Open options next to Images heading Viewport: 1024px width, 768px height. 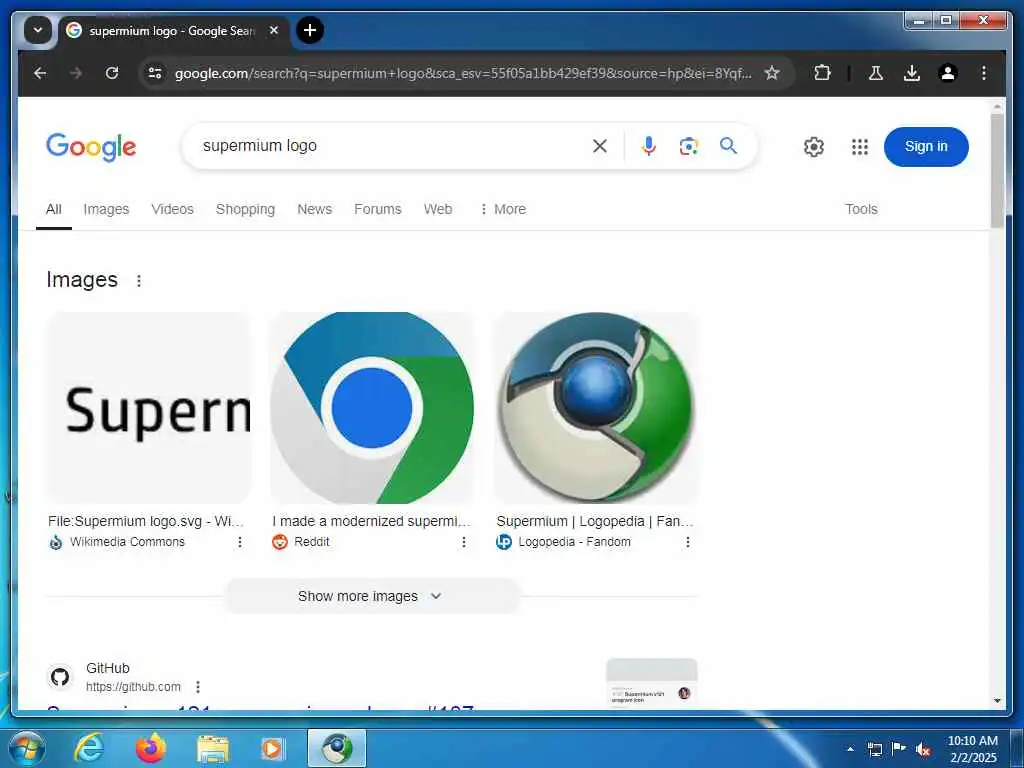tap(138, 281)
